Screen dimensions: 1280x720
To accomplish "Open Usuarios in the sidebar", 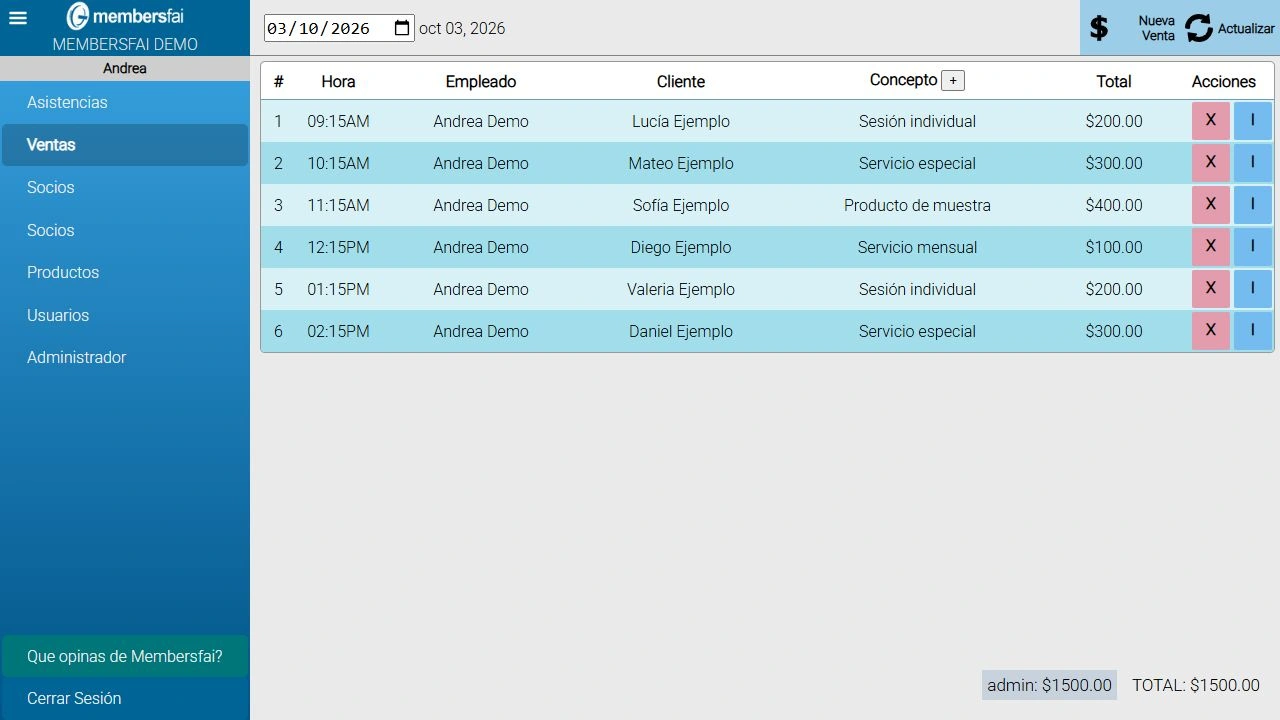I will coord(125,315).
